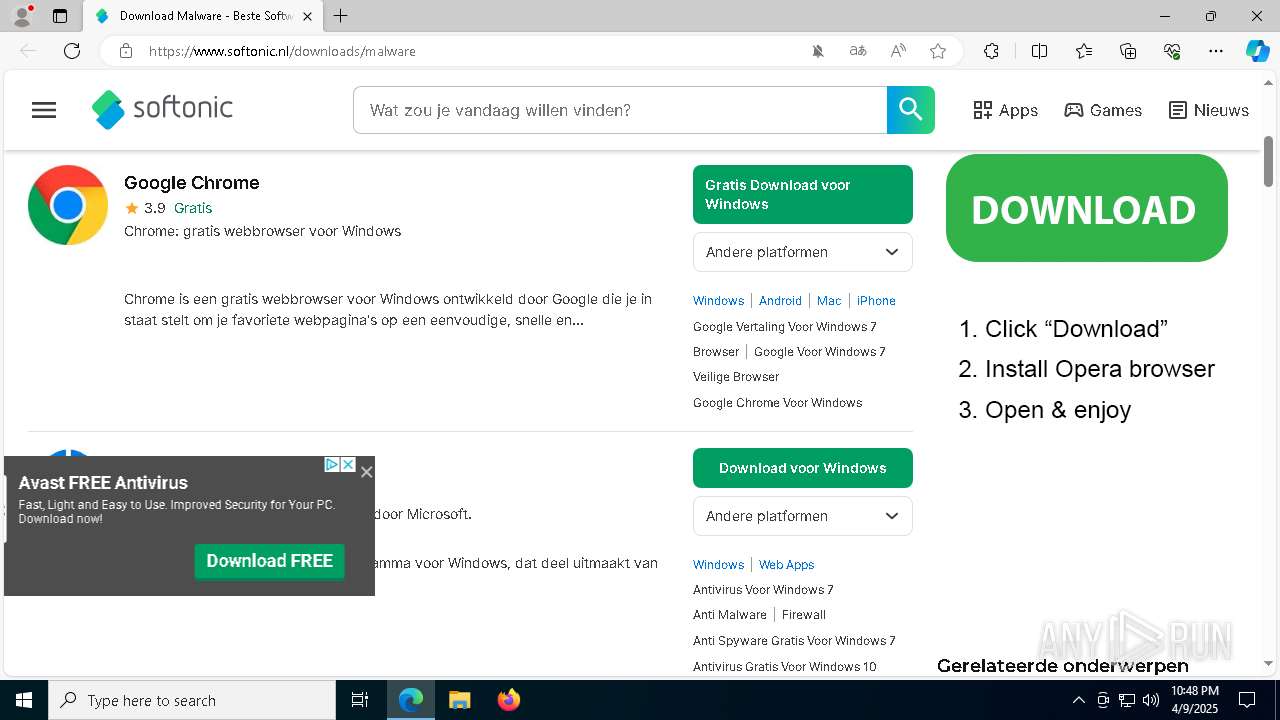Click the browser address bar URL

[x=282, y=51]
